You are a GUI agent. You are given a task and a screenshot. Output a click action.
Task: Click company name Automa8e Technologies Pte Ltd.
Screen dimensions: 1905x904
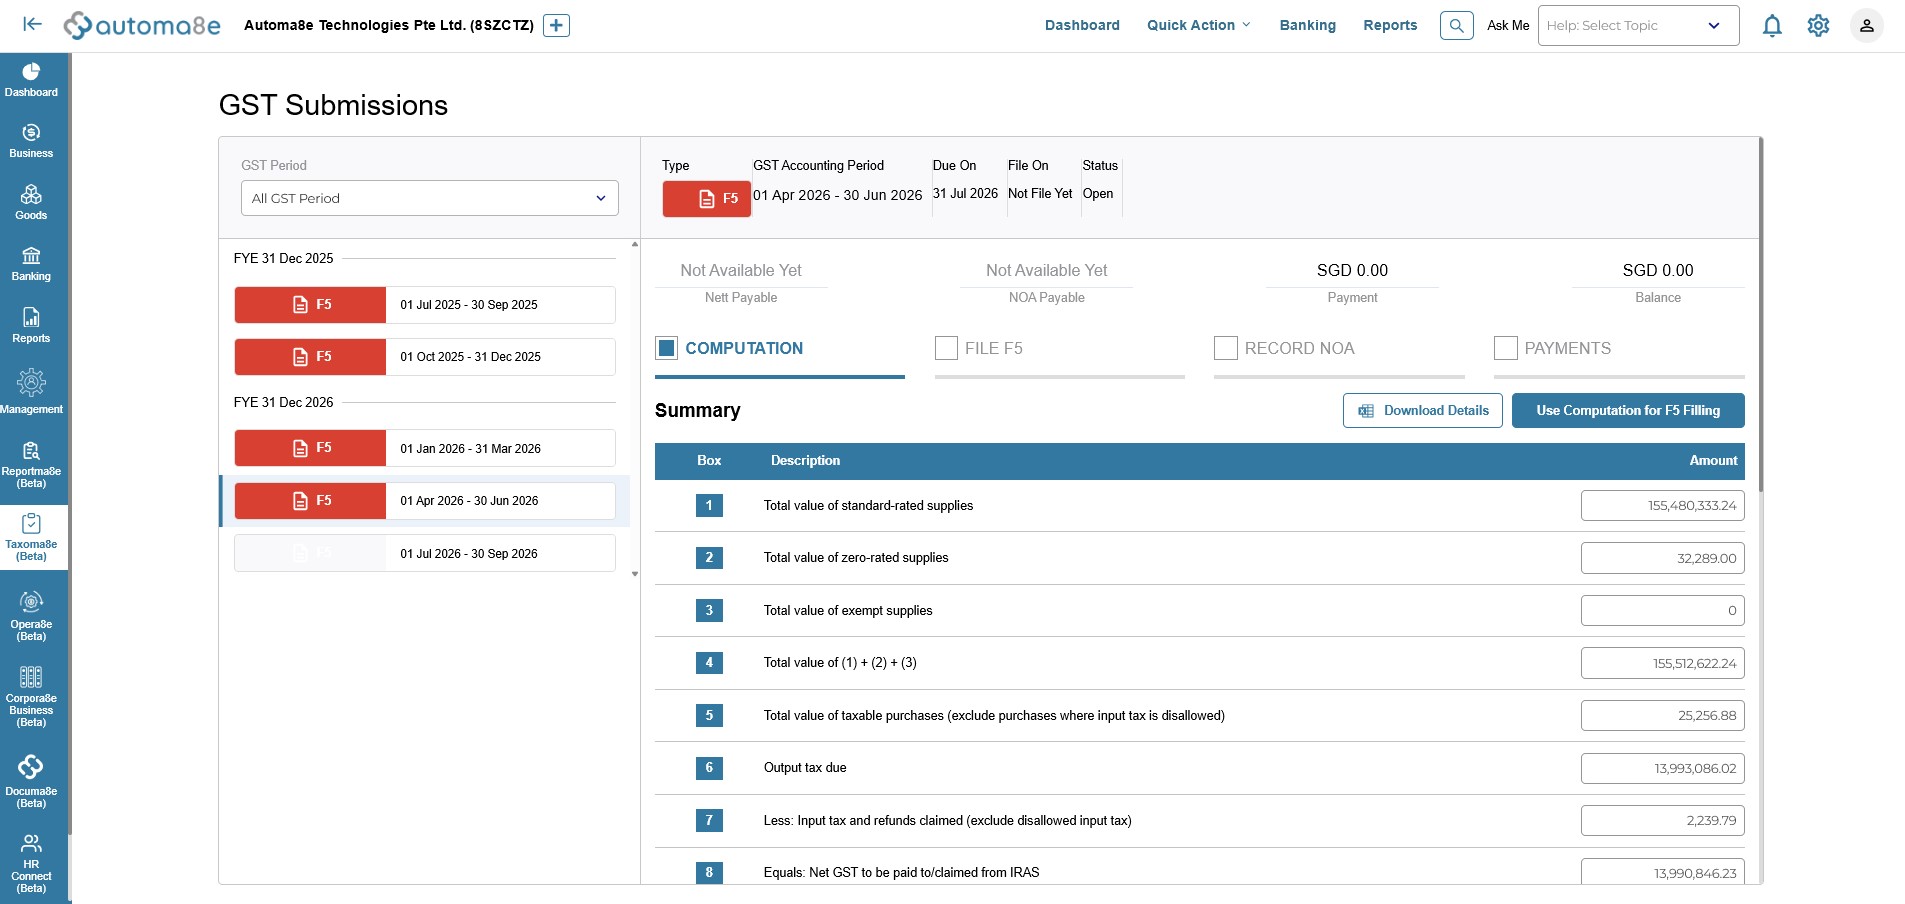pyautogui.click(x=388, y=25)
